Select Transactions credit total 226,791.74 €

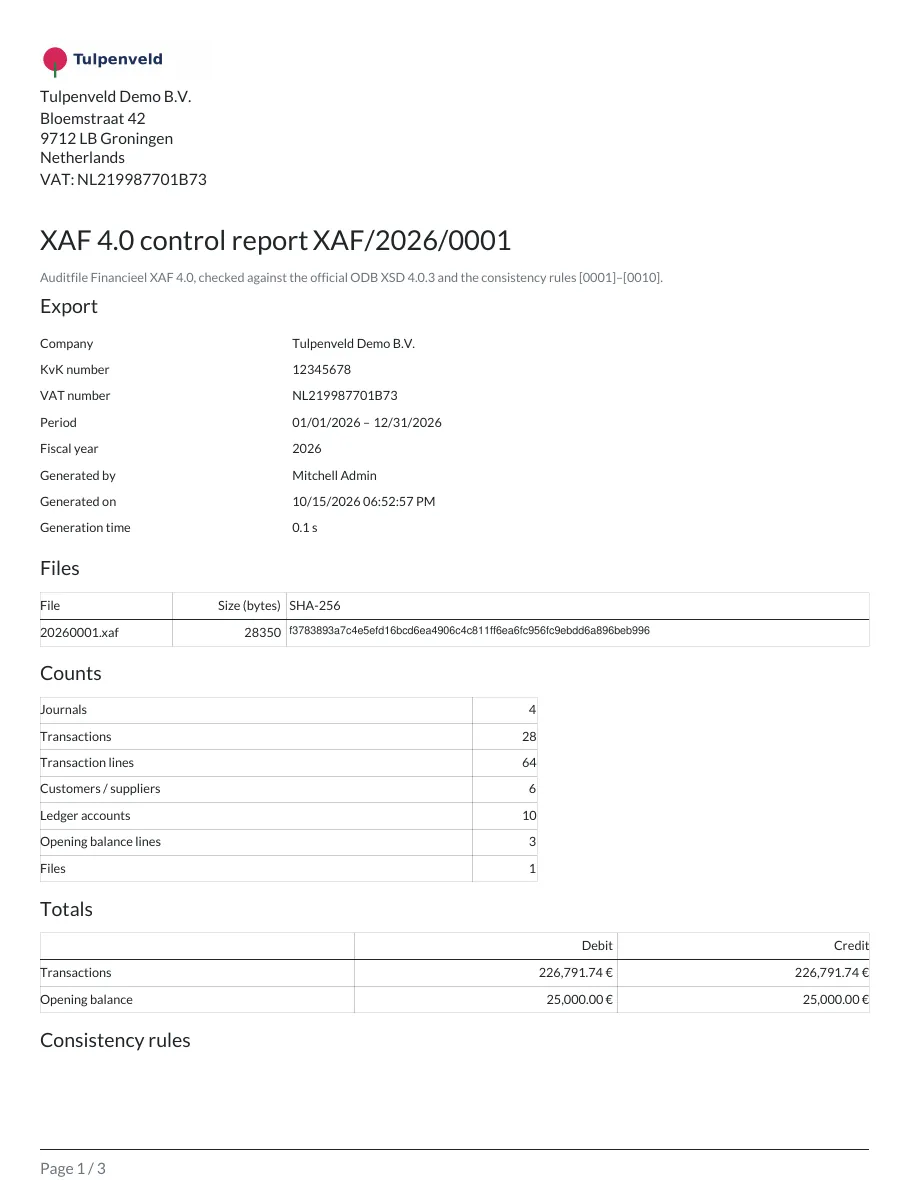click(832, 973)
